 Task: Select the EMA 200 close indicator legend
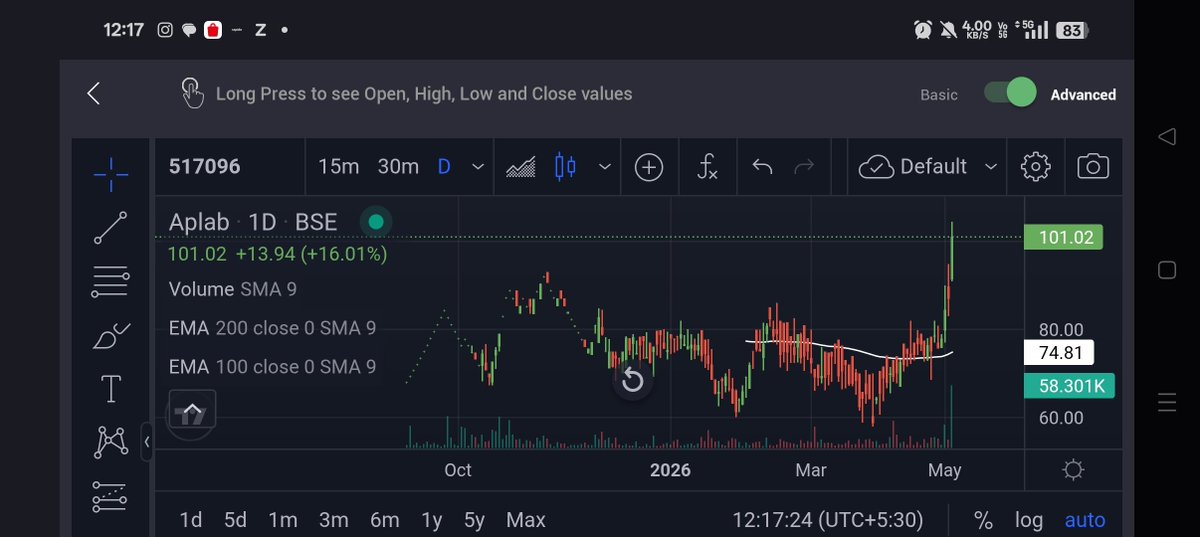coord(272,328)
